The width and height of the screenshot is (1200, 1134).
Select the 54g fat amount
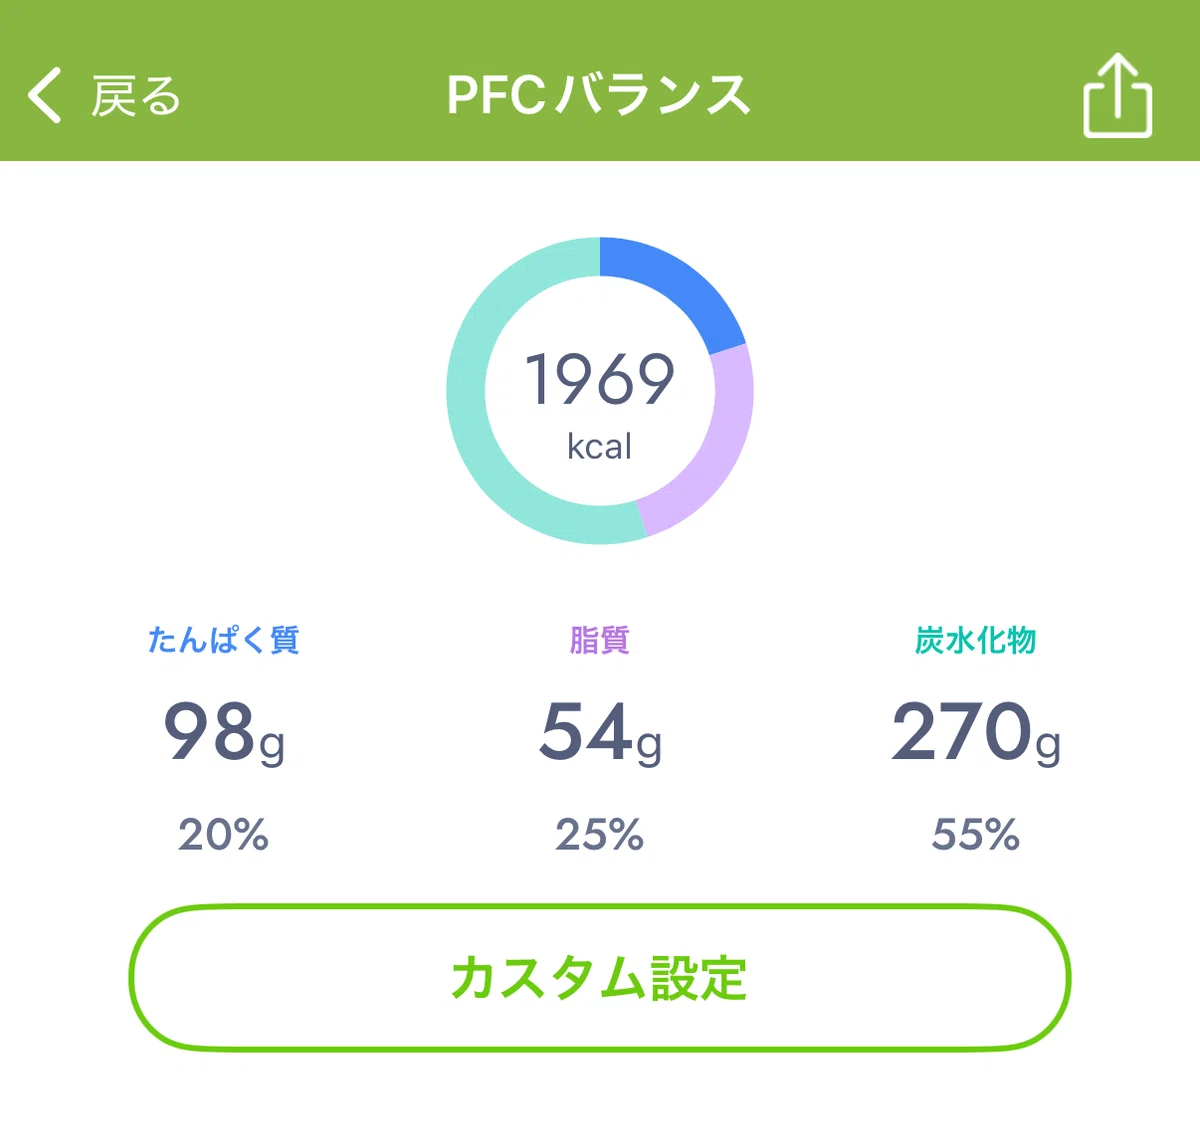tap(600, 734)
